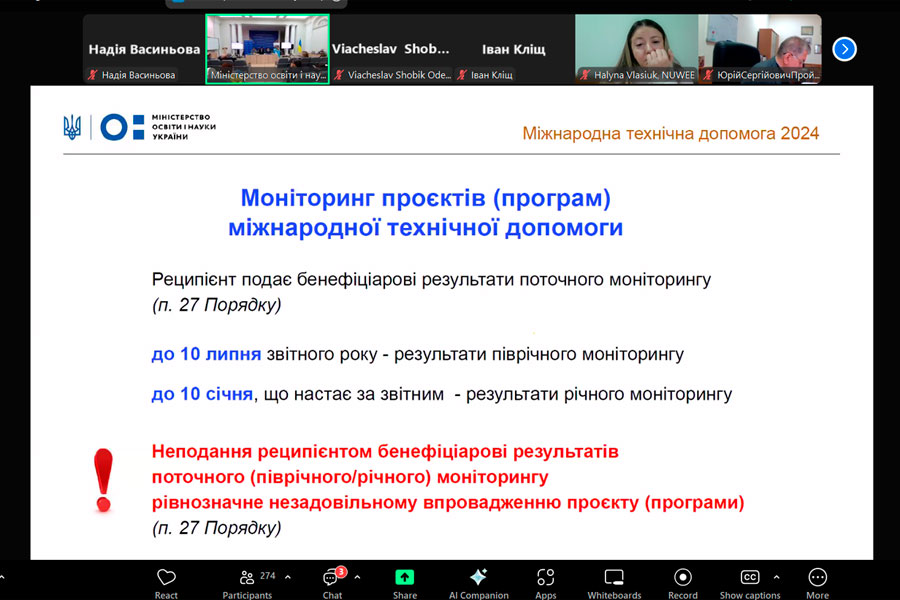Open the Participants panel
Screen dimensions: 900x600
[x=247, y=583]
